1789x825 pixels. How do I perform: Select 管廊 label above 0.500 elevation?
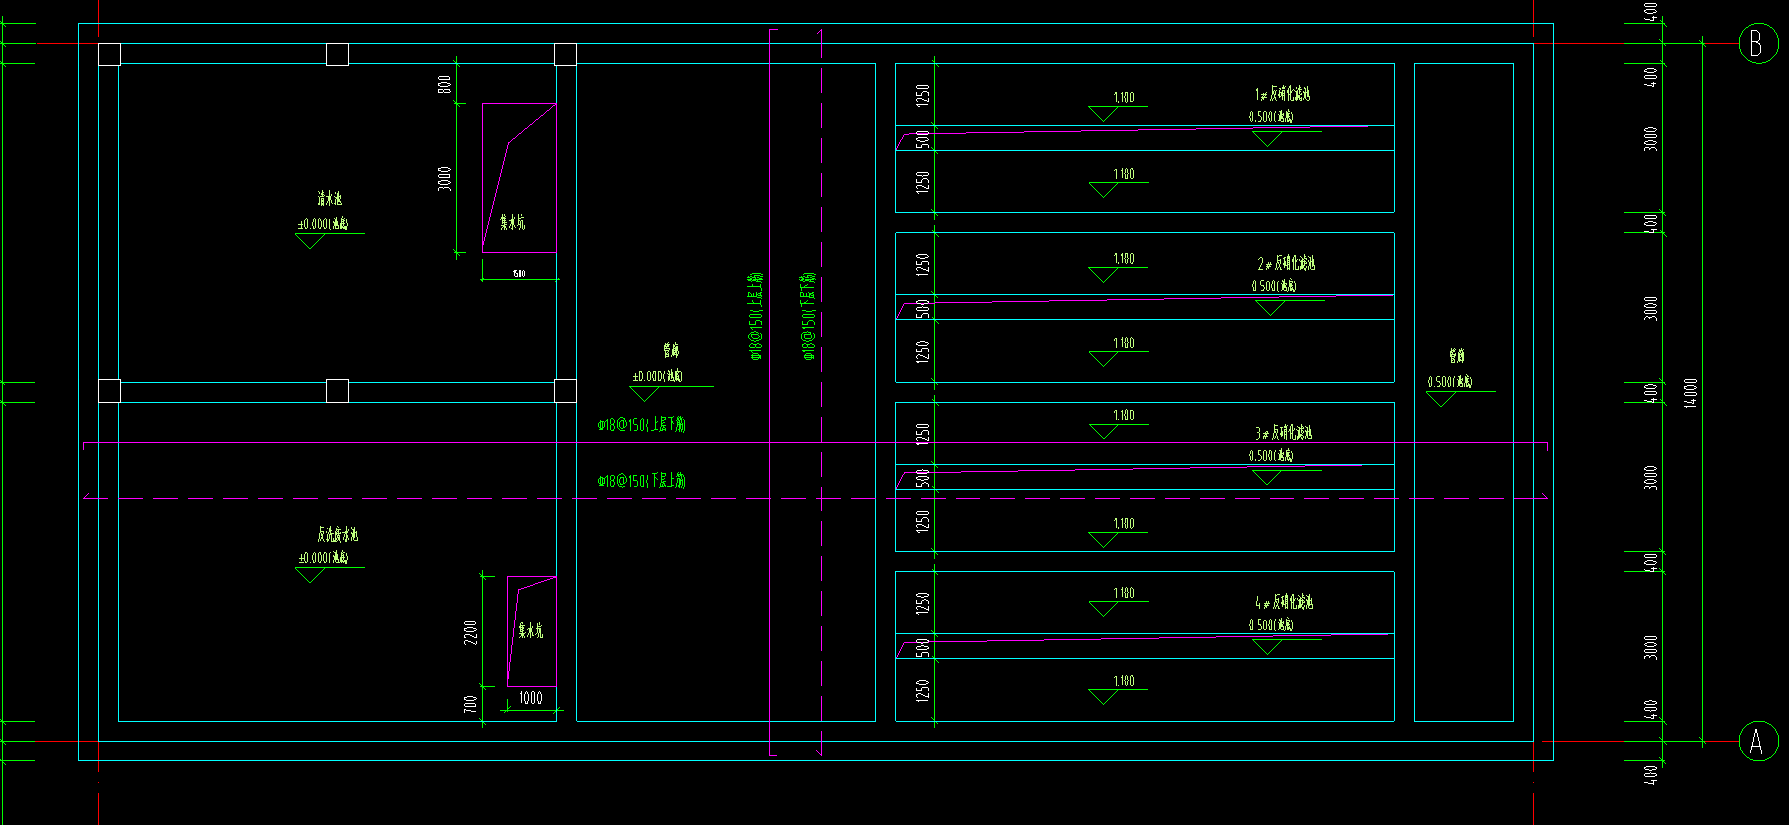point(1457,355)
